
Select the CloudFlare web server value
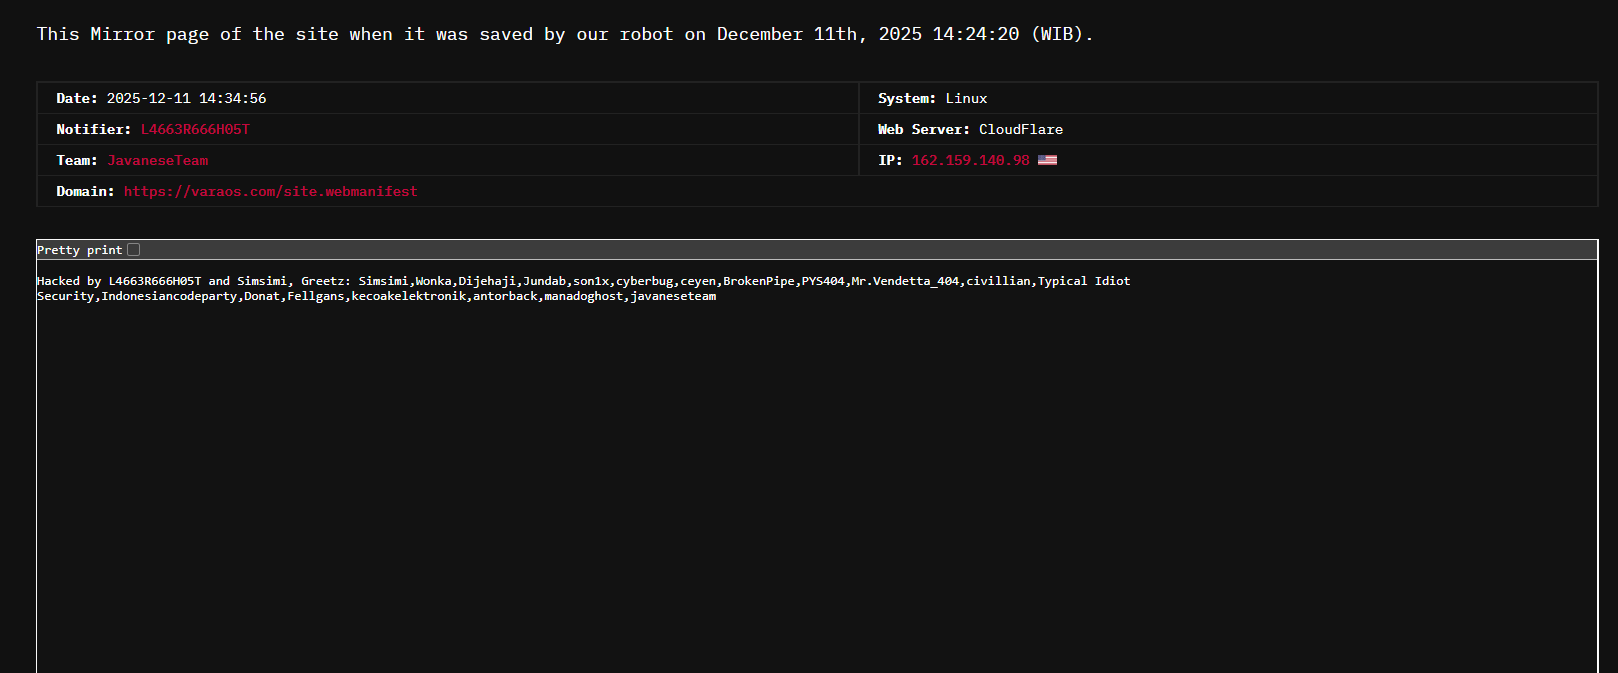[x=1020, y=129]
